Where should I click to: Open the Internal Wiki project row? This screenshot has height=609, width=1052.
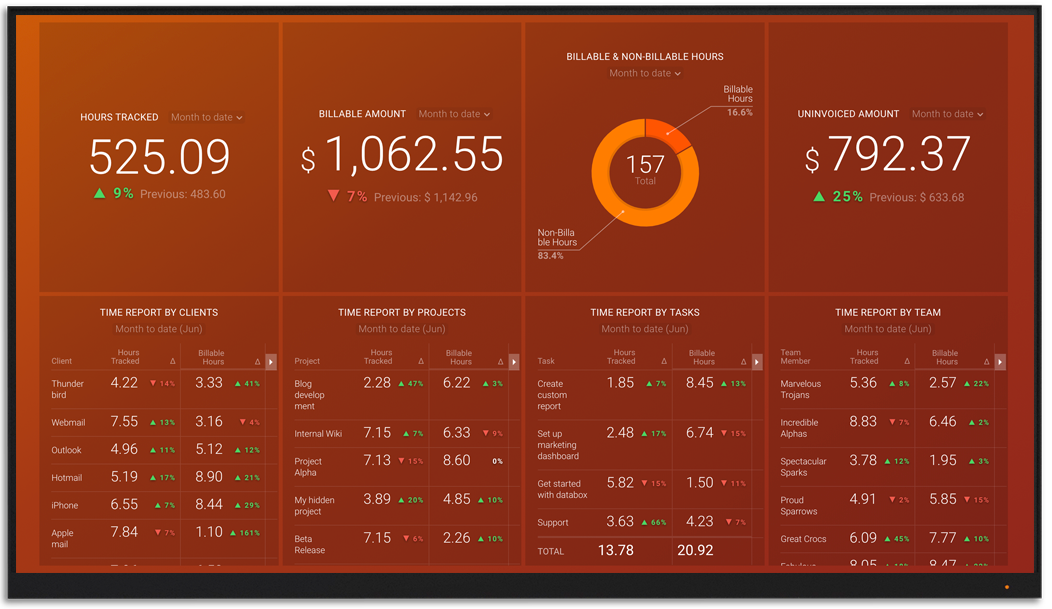[318, 434]
